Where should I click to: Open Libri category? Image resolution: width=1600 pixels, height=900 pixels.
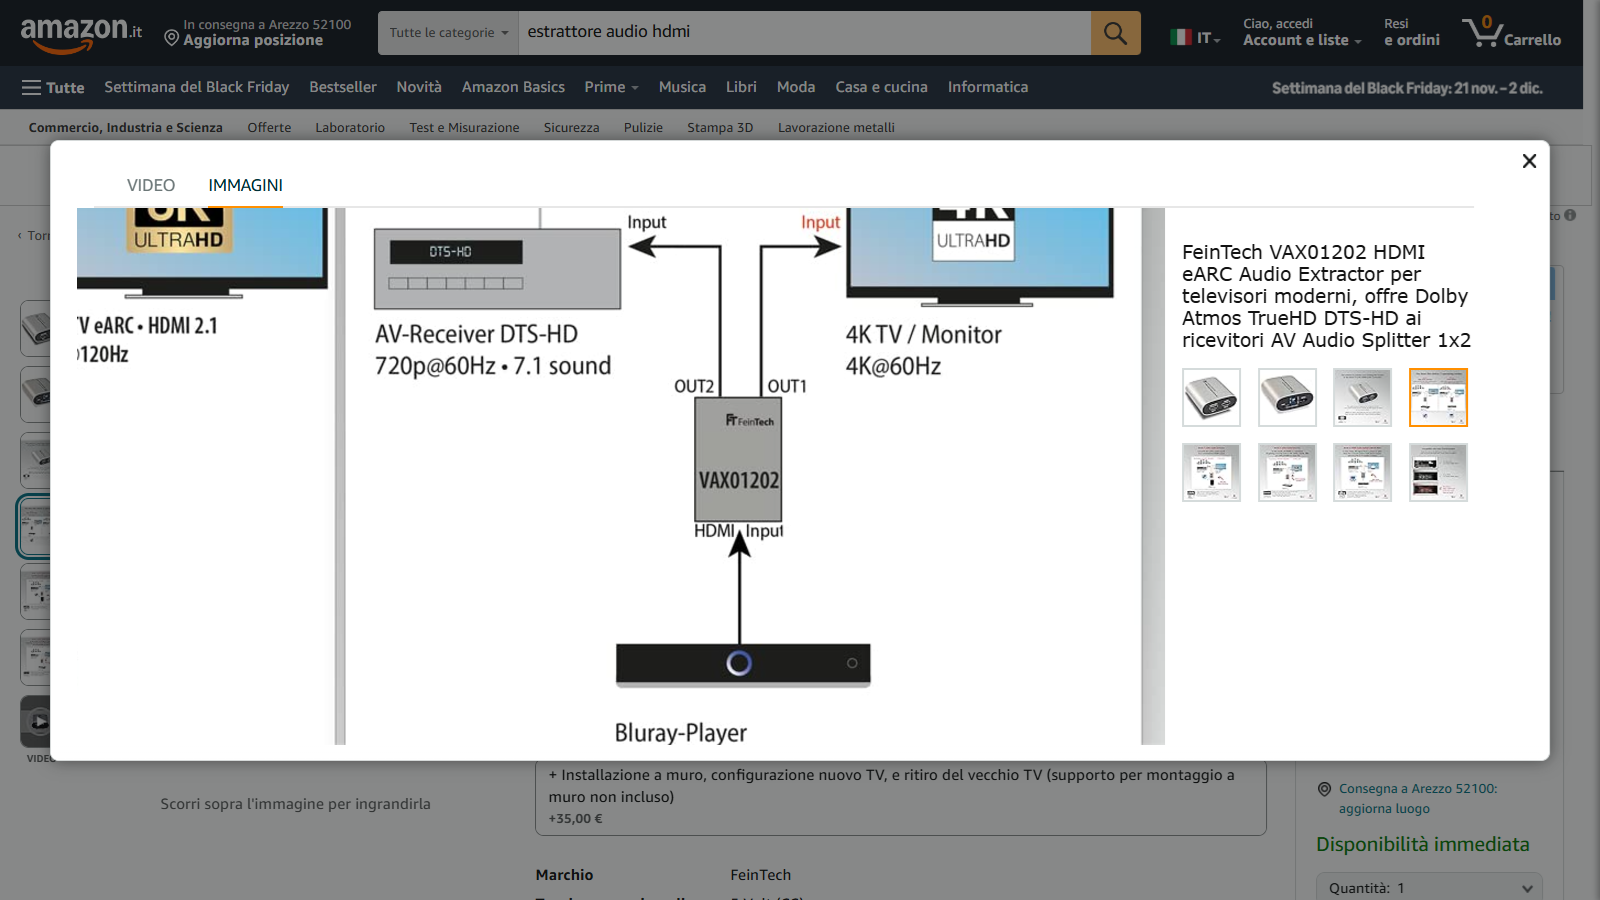coord(741,87)
